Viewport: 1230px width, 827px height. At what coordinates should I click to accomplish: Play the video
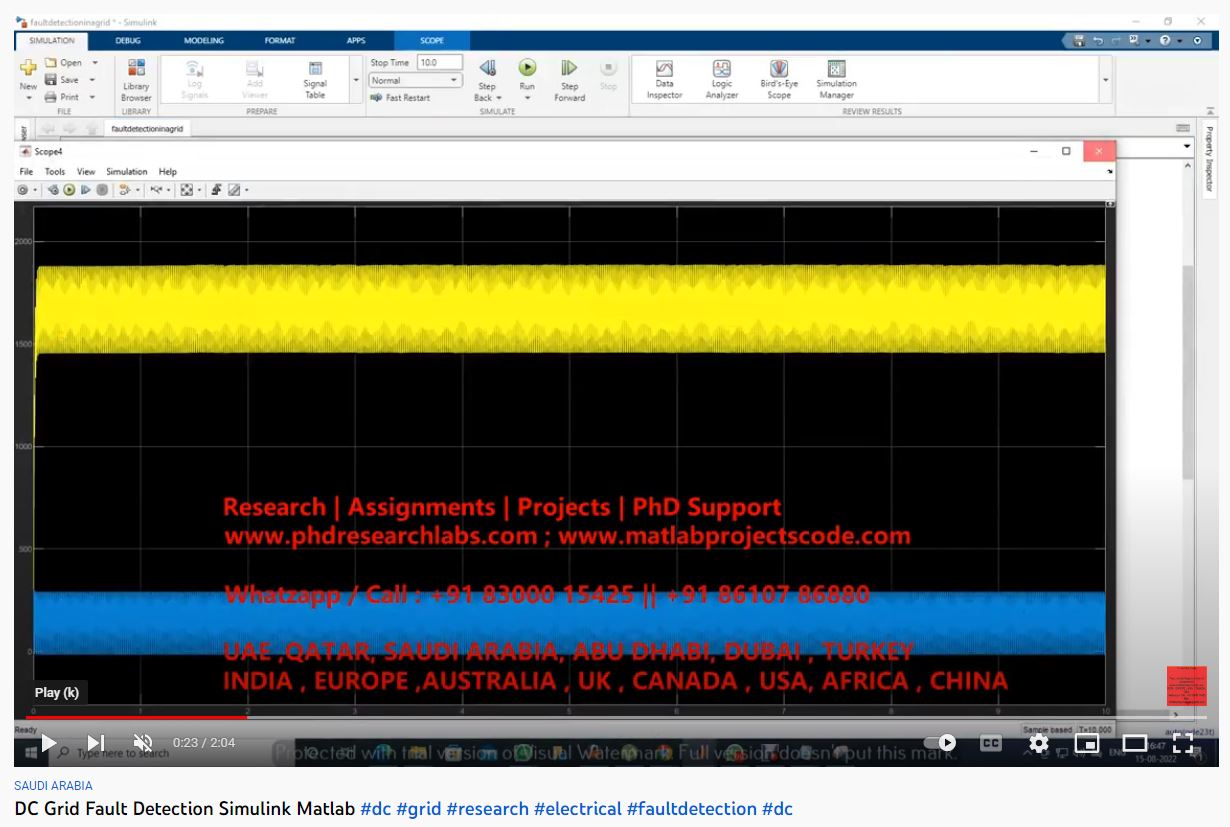(x=48, y=743)
